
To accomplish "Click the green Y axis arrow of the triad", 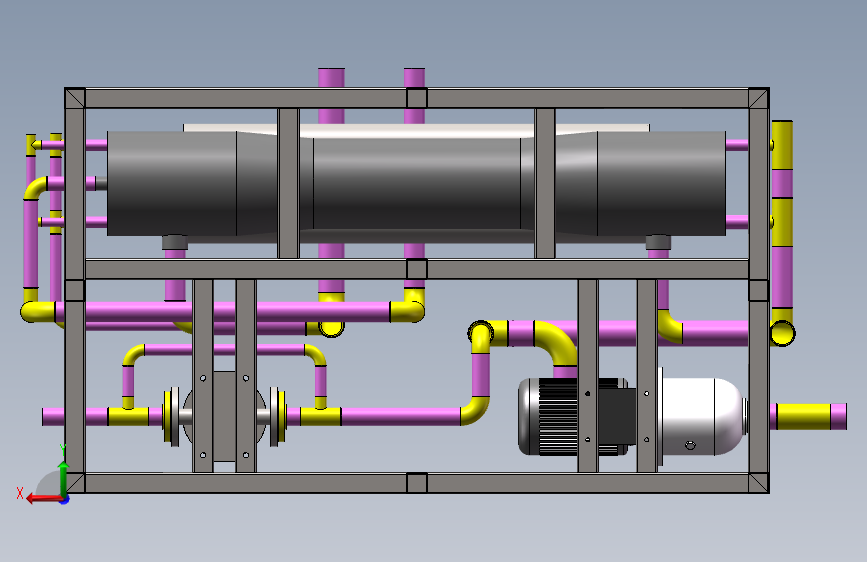I will tap(63, 478).
